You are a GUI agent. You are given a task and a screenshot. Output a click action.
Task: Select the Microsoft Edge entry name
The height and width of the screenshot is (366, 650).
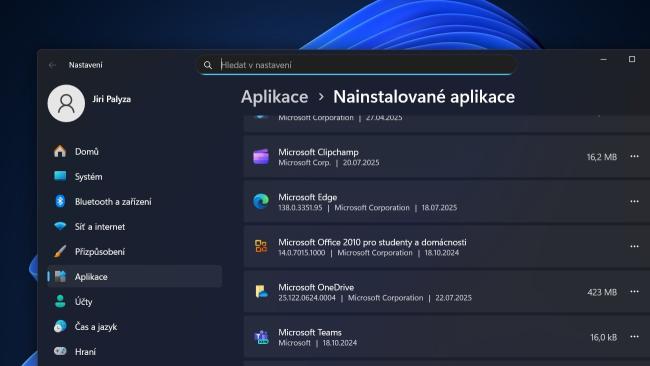click(308, 197)
